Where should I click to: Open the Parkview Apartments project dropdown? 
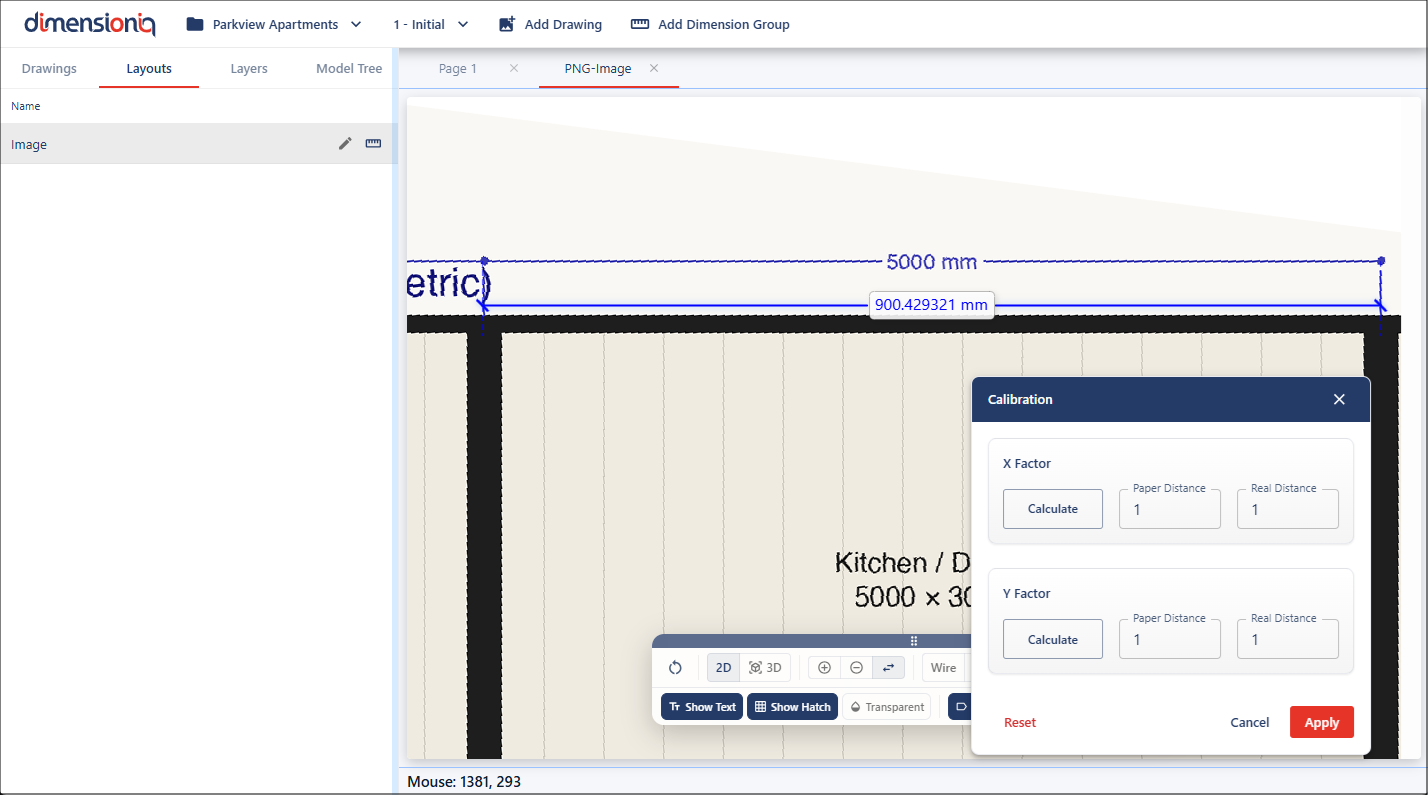[x=274, y=24]
